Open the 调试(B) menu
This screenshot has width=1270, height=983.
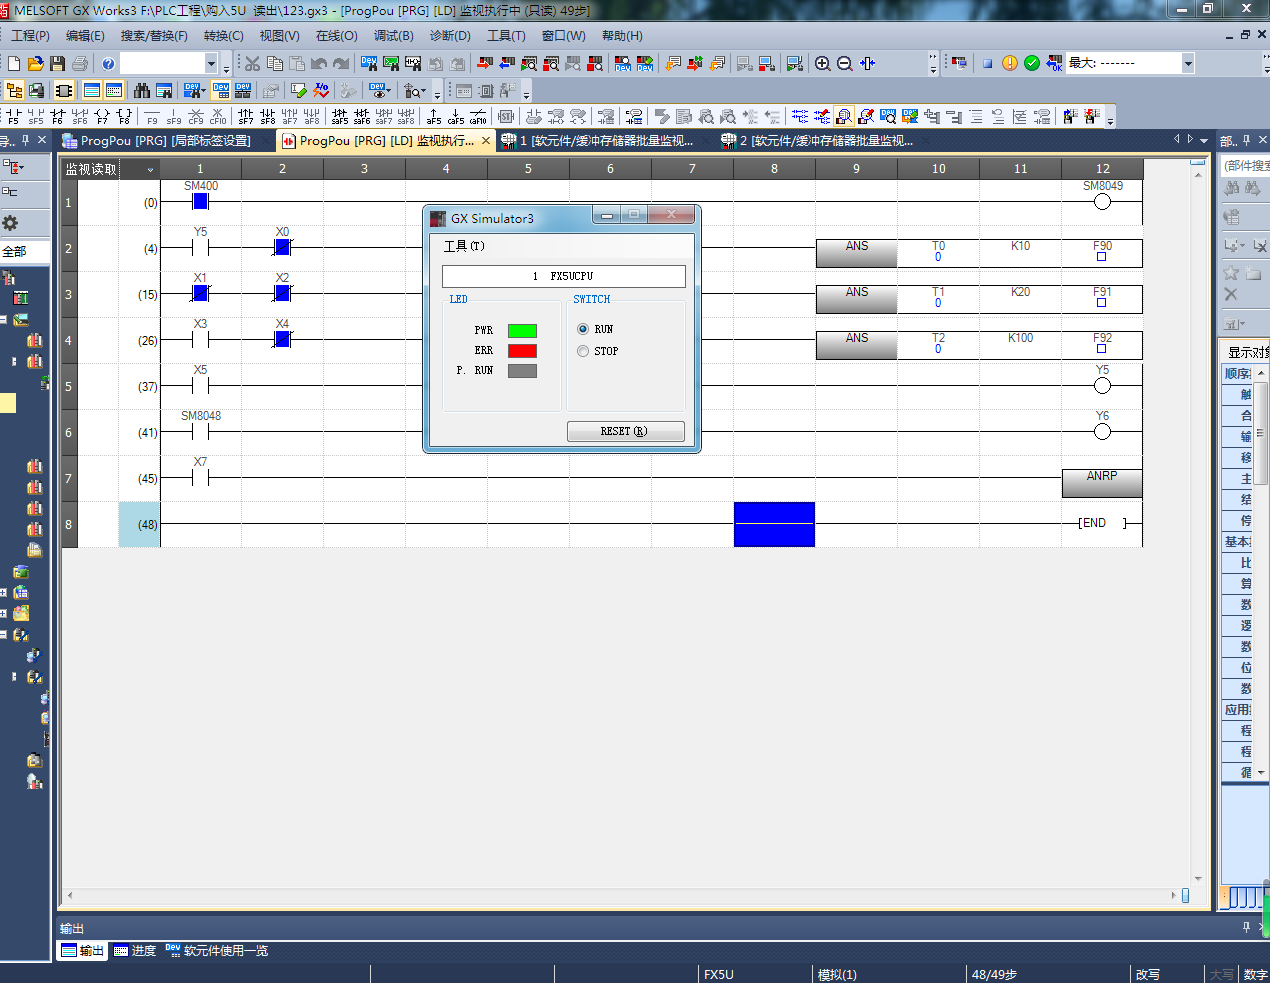pyautogui.click(x=393, y=35)
